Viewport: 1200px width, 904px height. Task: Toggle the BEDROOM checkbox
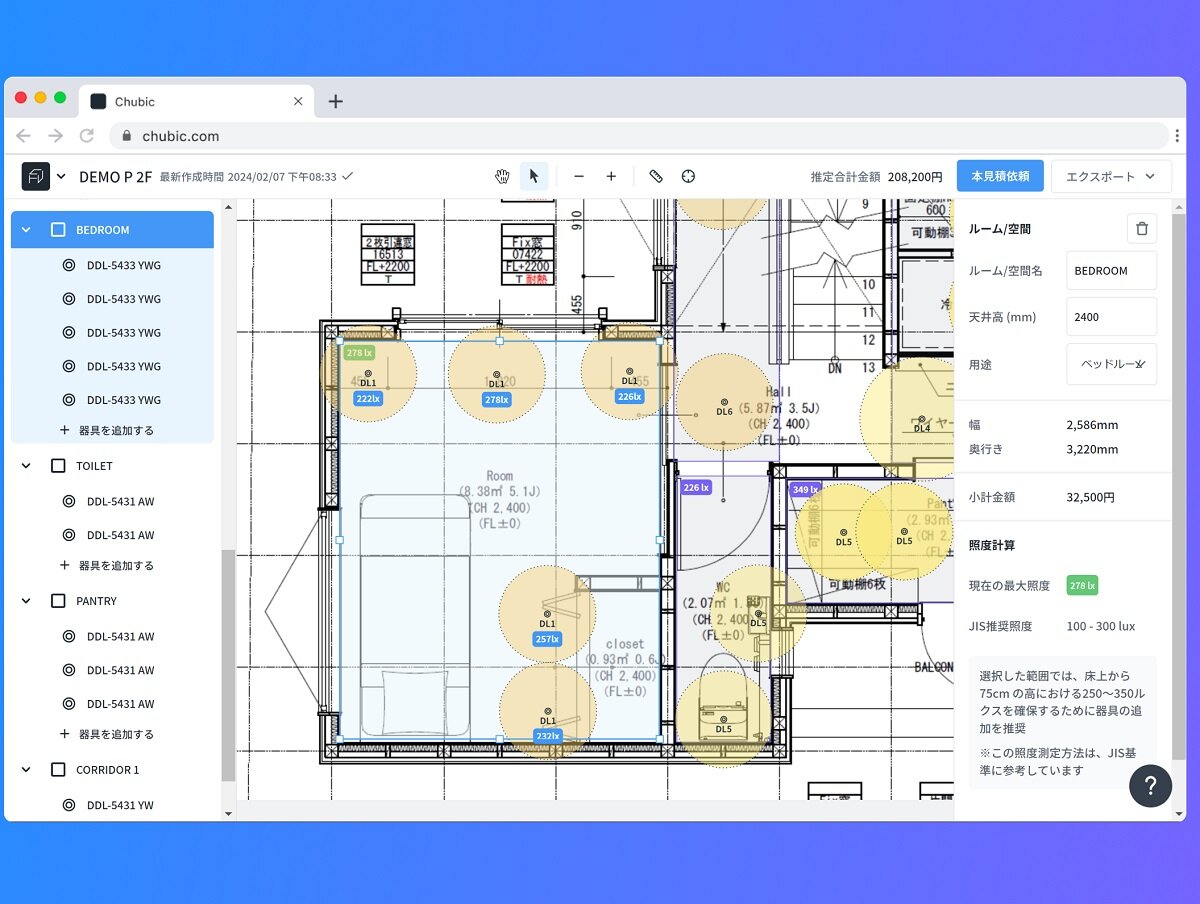click(58, 229)
